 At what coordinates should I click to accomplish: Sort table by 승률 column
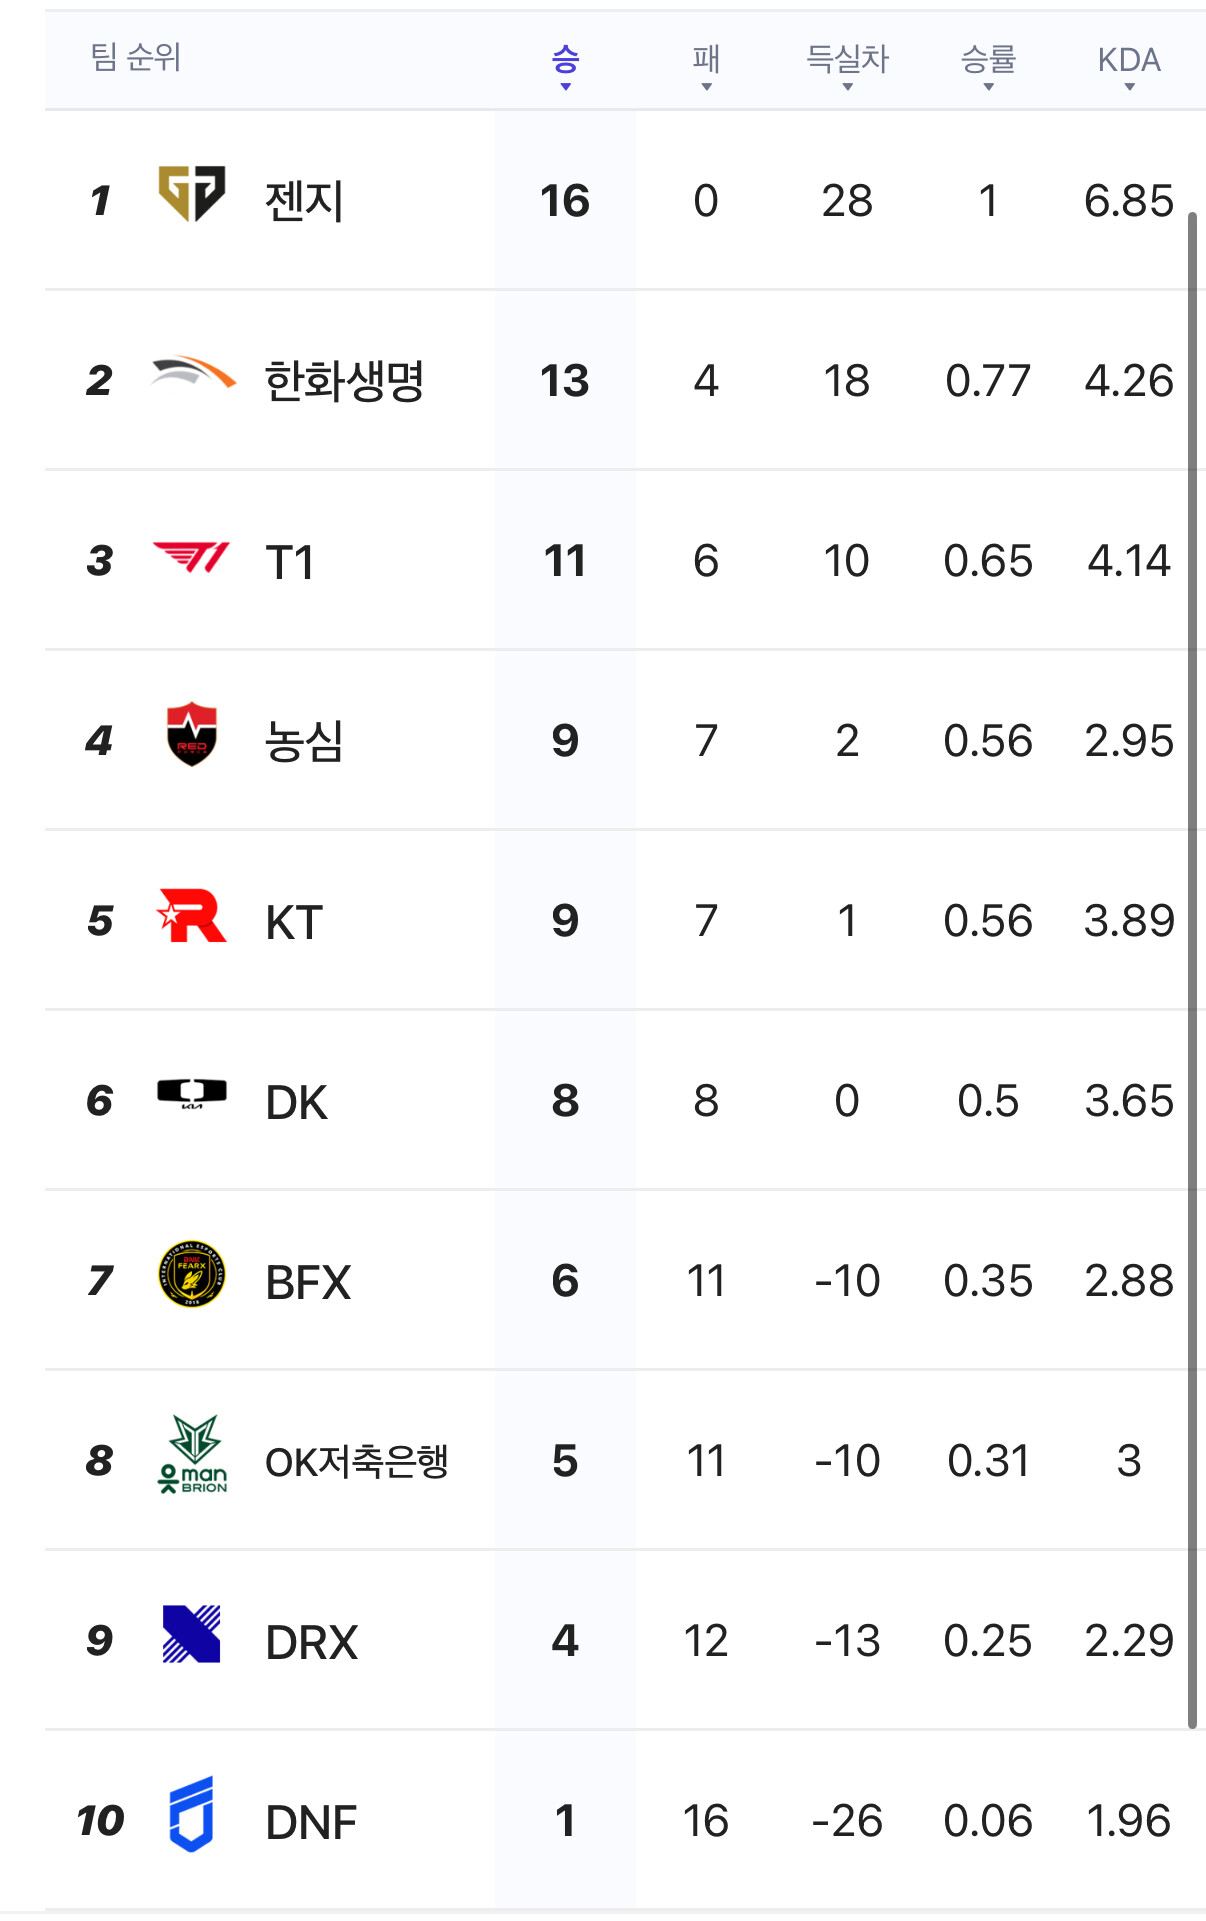(988, 65)
